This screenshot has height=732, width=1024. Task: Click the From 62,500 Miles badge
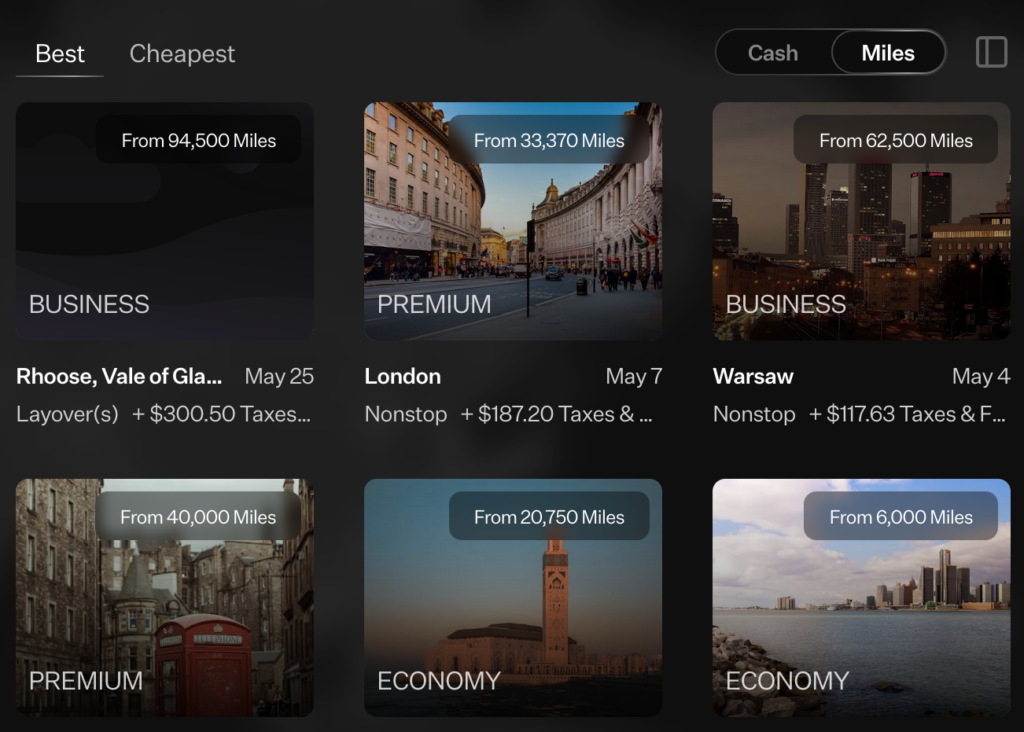click(x=895, y=141)
